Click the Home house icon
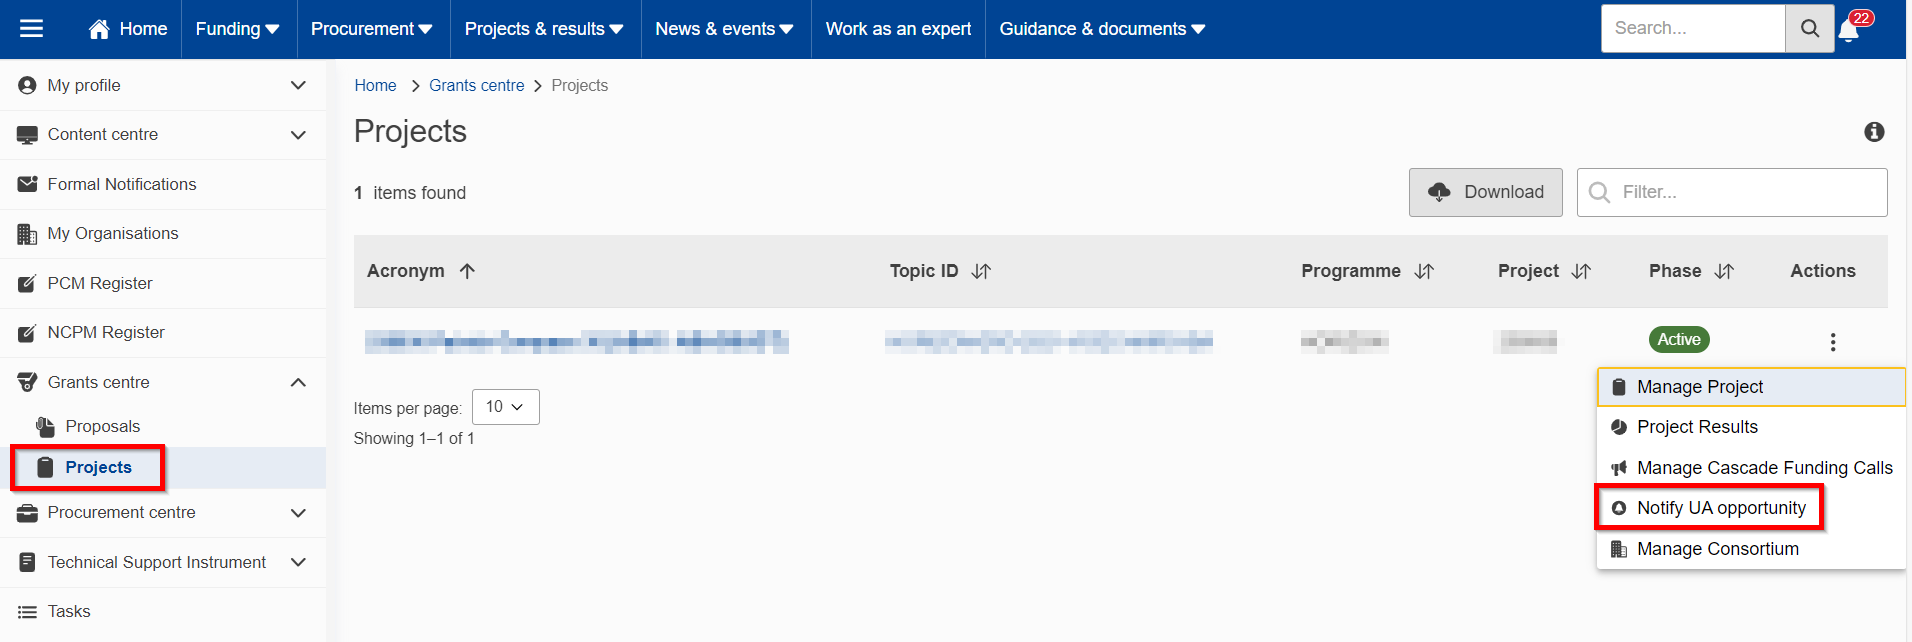The height and width of the screenshot is (642, 1912). pos(99,29)
